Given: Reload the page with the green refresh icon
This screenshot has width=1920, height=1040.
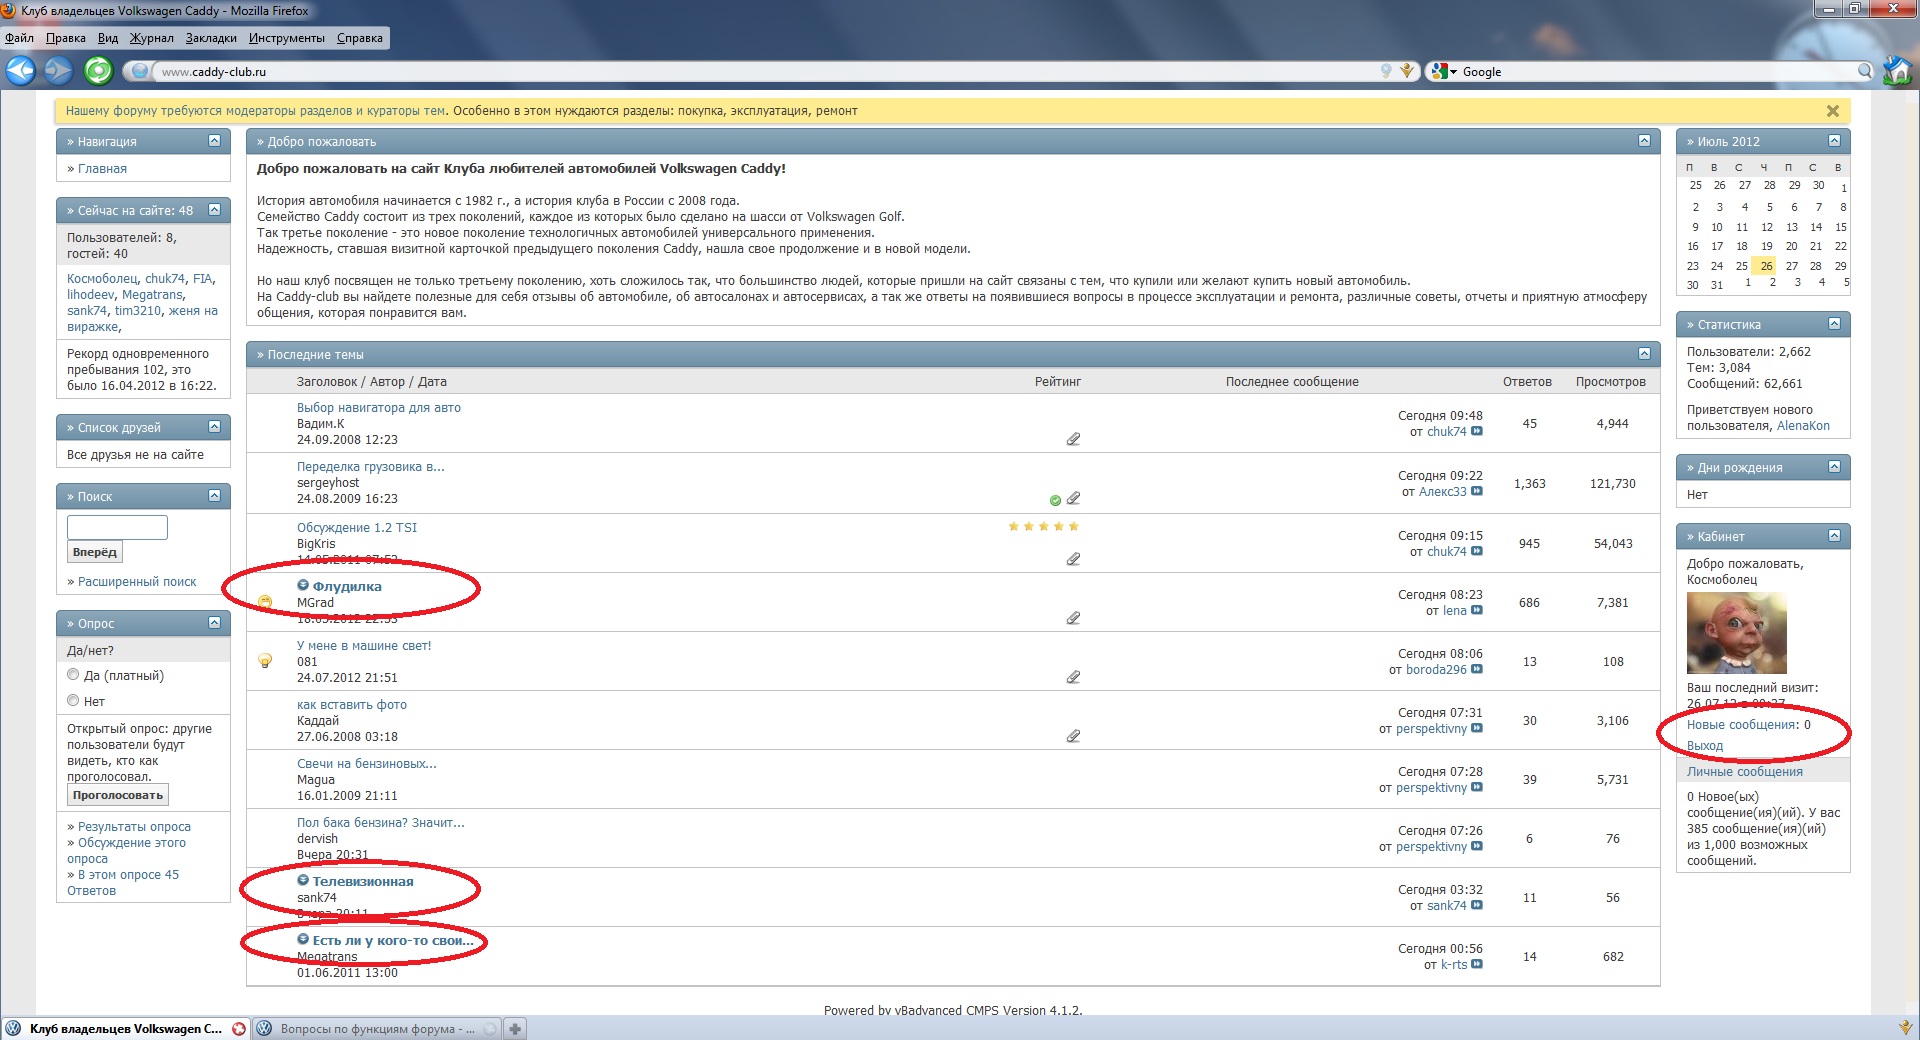Looking at the screenshot, I should click(x=98, y=70).
